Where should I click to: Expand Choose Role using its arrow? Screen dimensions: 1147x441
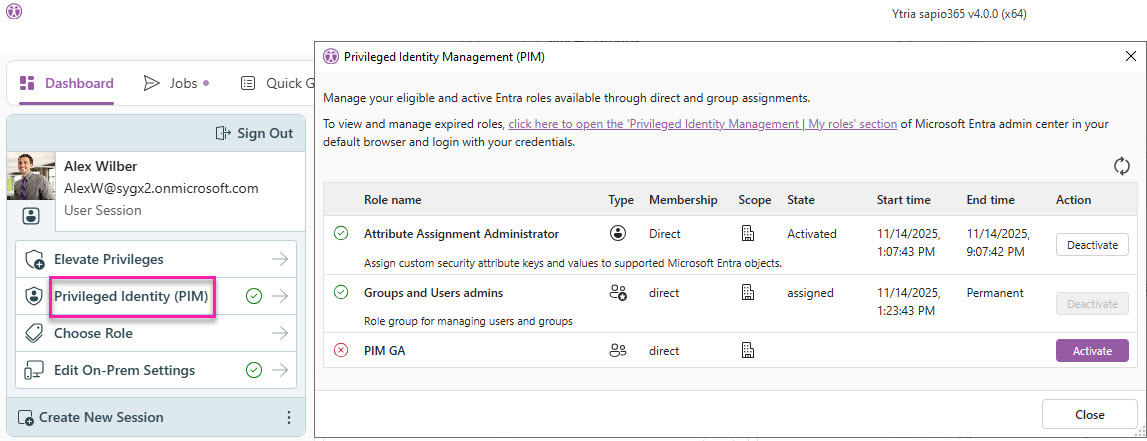coord(279,333)
